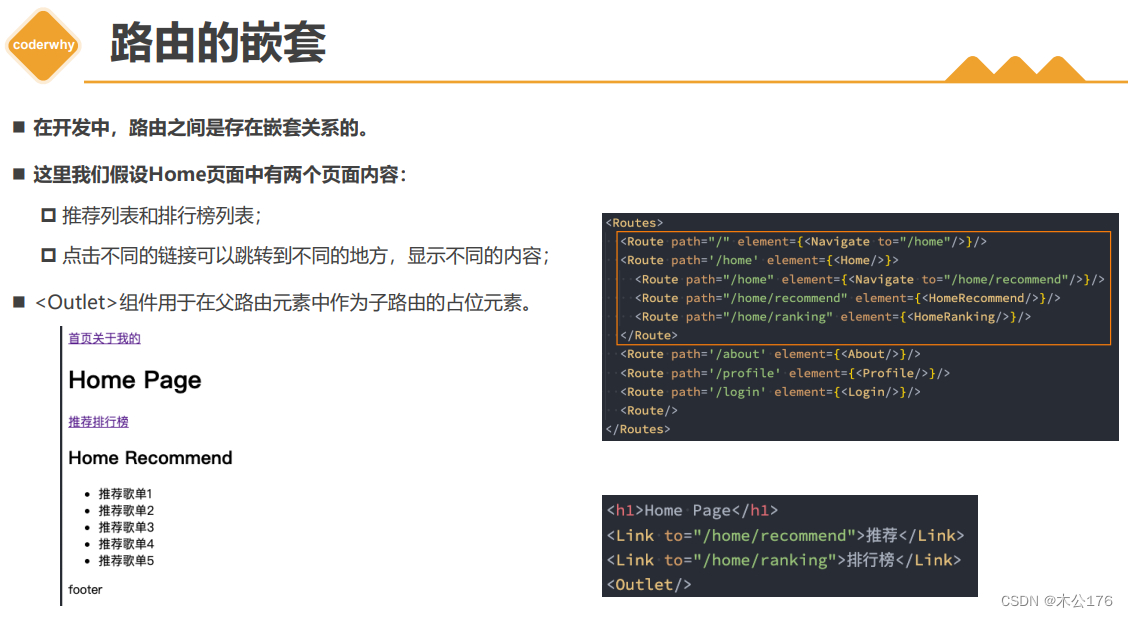Click the orange triangles decoration top right
Viewport: 1128px width, 618px height.
coord(1017,69)
